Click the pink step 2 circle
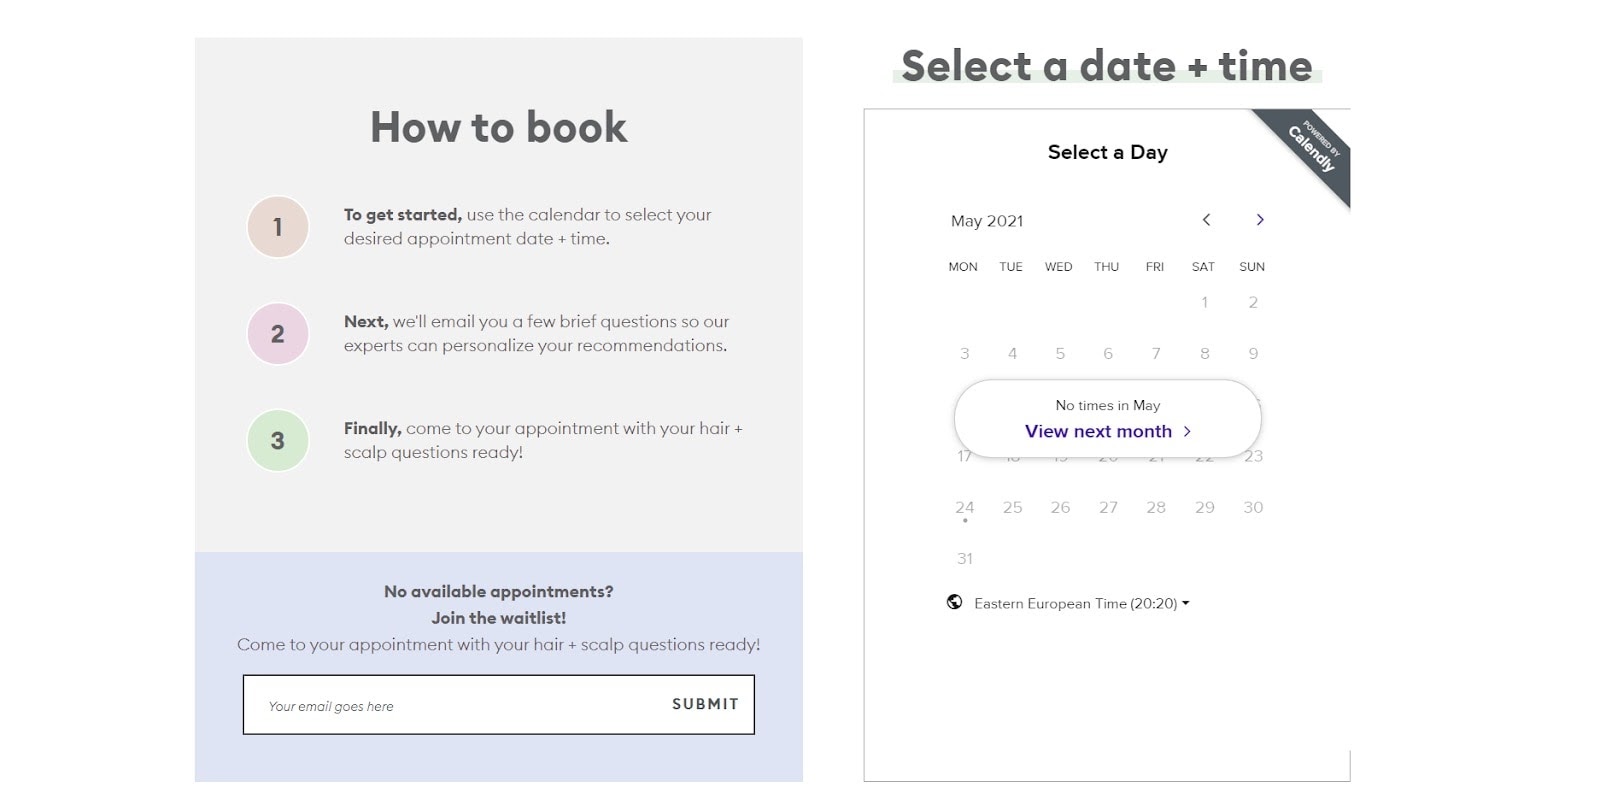This screenshot has height=811, width=1600. [x=277, y=334]
